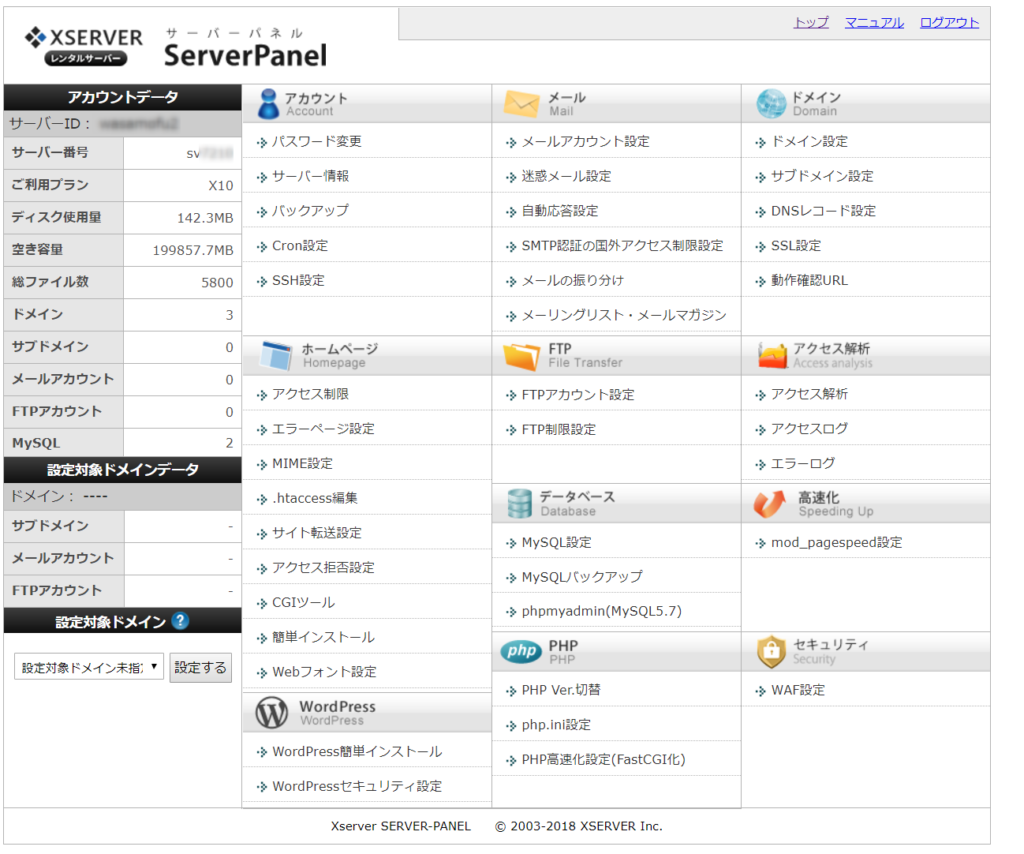The width and height of the screenshot is (1024, 854).
Task: Click the ログアウト link
Action: pyautogui.click(x=950, y=22)
